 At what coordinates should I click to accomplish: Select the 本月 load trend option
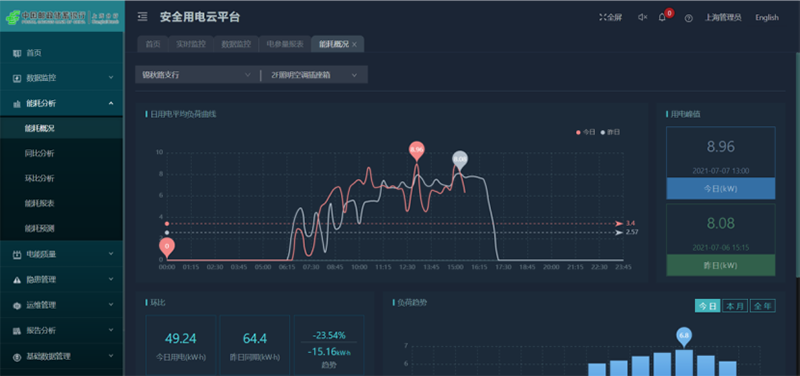pyautogui.click(x=735, y=306)
